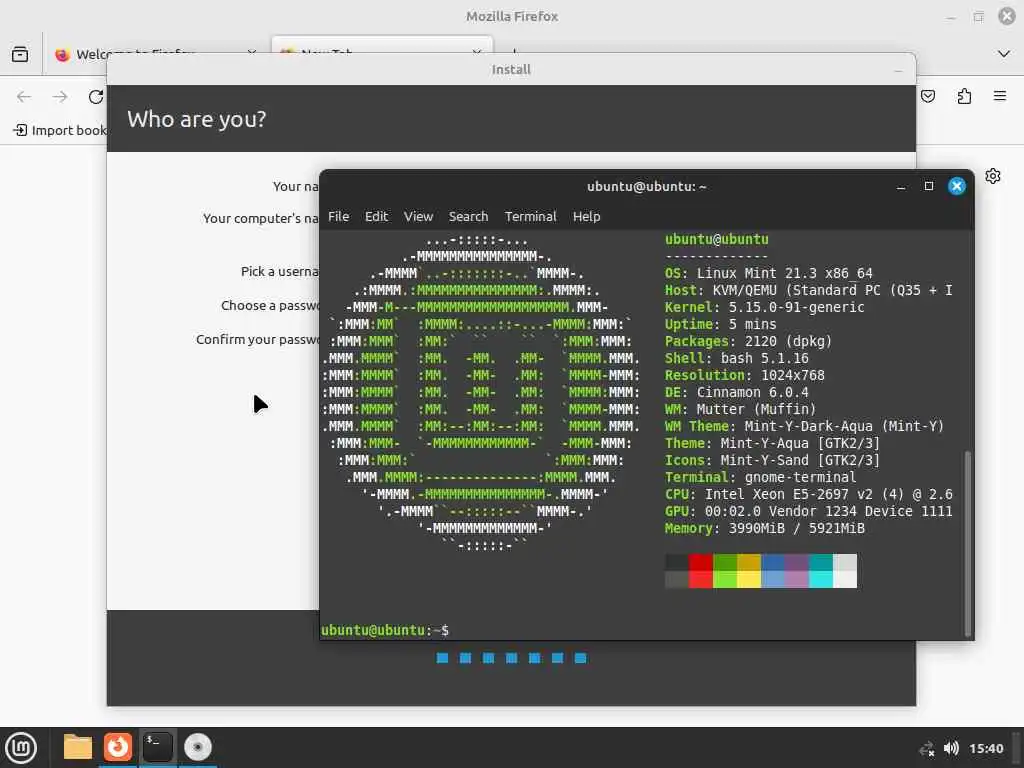Click the dark green swatch in neofetch palette
Image resolution: width=1024 pixels, height=768 pixels.
725,562
